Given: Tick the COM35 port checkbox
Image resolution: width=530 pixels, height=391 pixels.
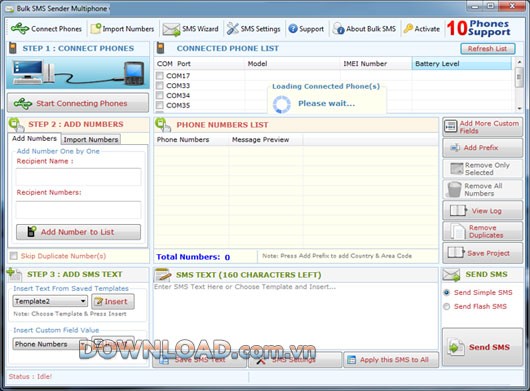Looking at the screenshot, I should point(160,105).
